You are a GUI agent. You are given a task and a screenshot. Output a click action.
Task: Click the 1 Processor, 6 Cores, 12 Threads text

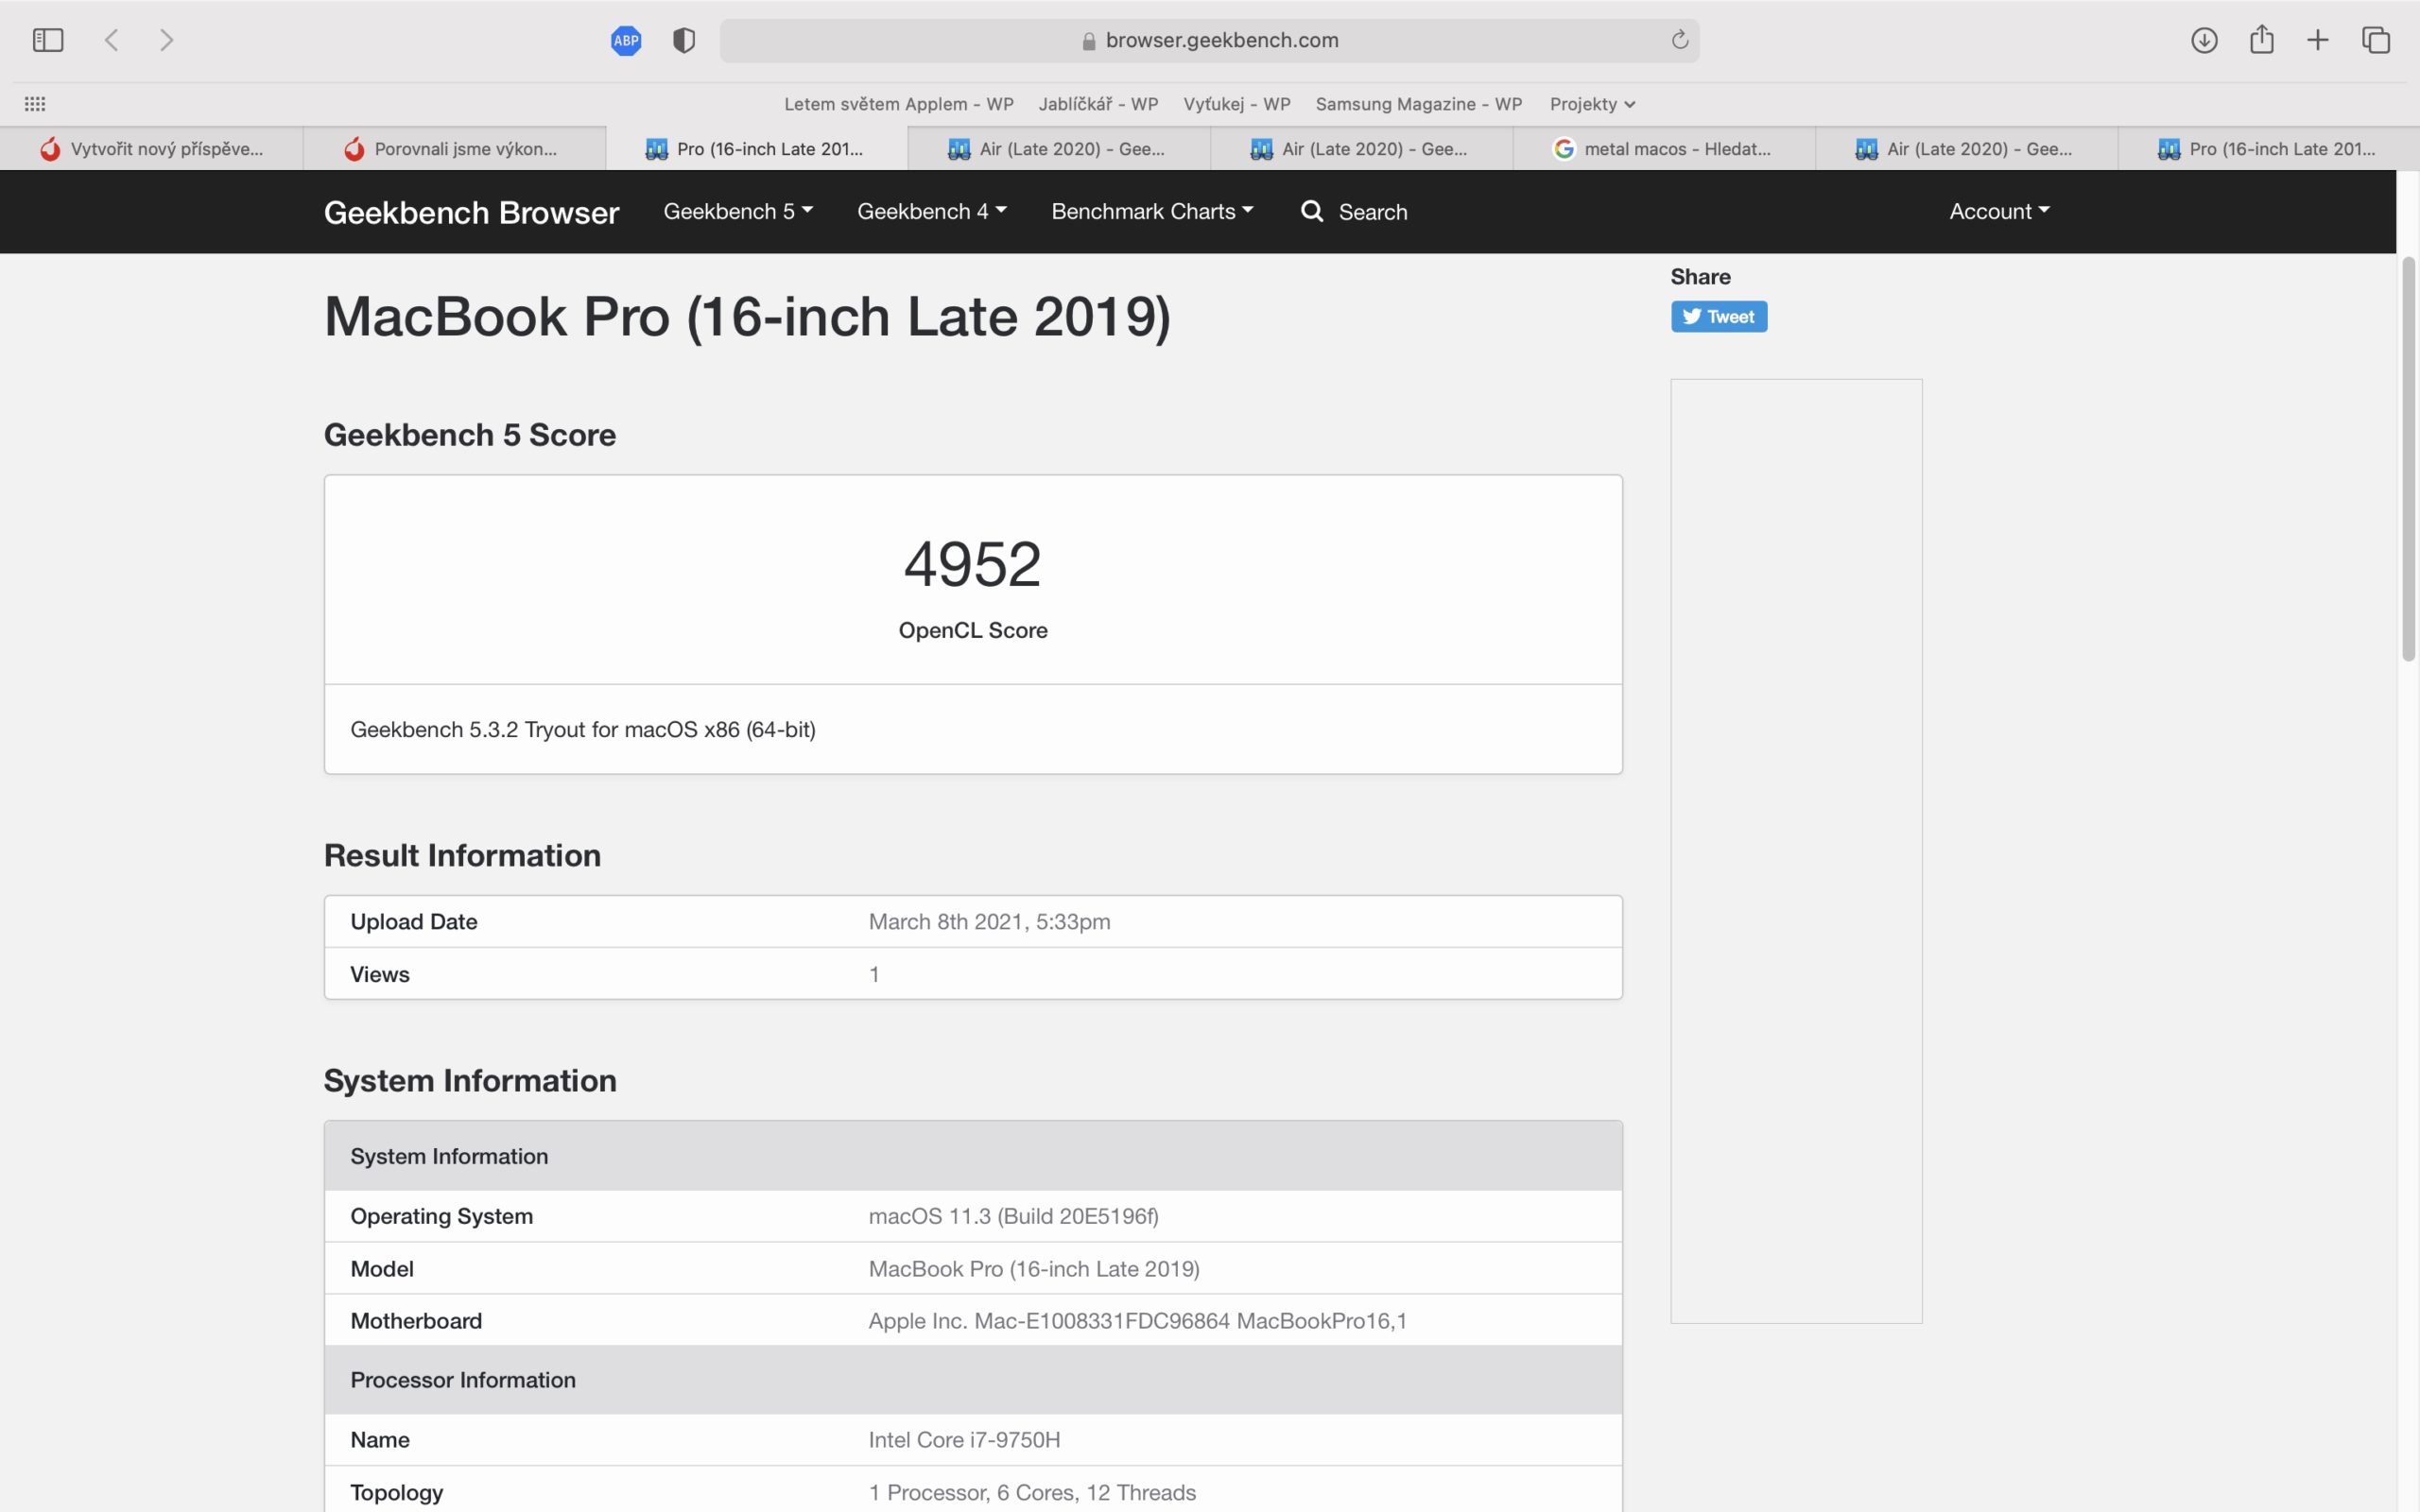(1032, 1492)
